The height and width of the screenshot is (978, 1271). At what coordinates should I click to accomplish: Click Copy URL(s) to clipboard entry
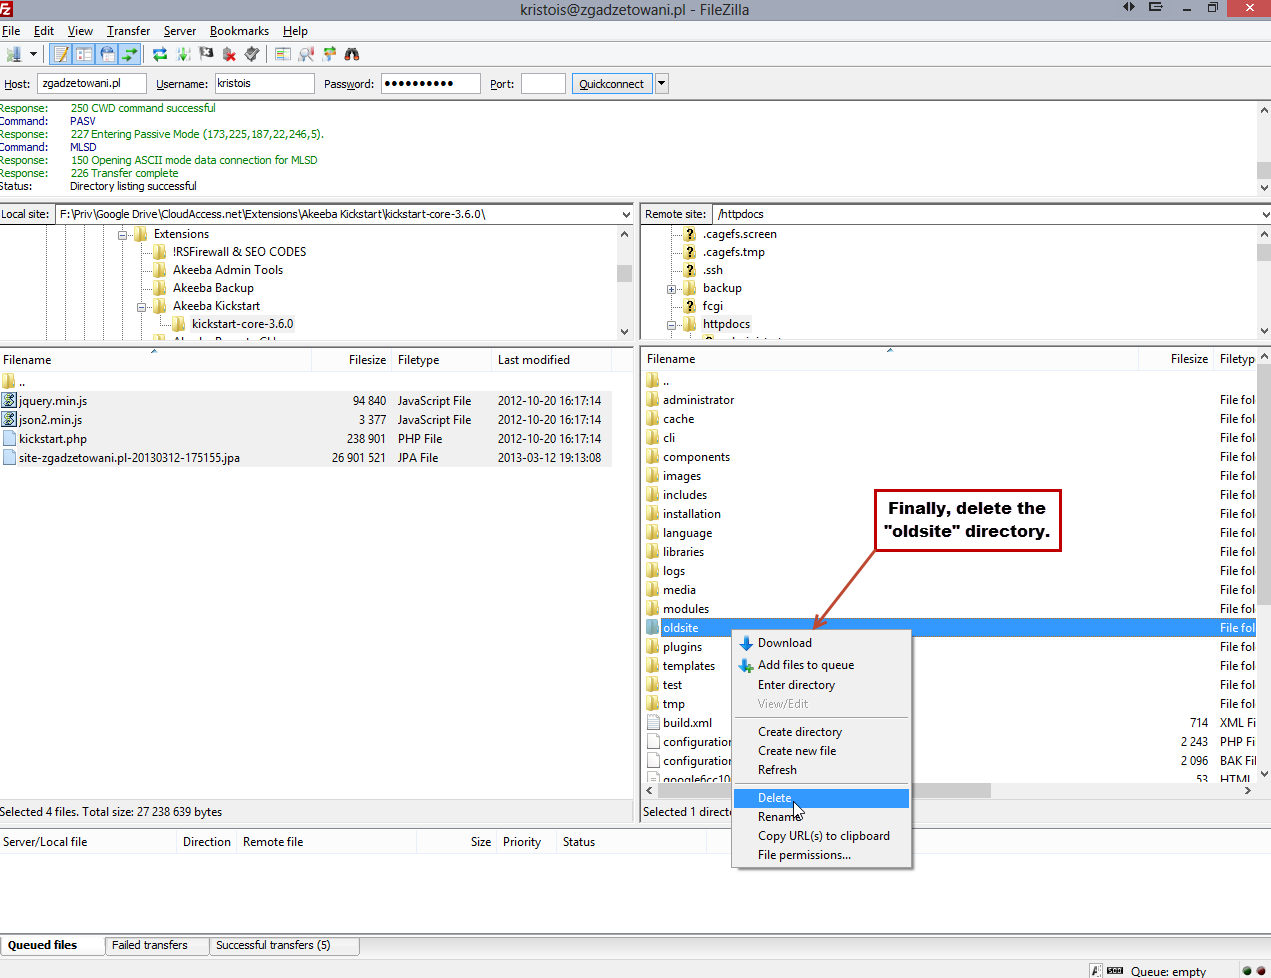pyautogui.click(x=821, y=836)
